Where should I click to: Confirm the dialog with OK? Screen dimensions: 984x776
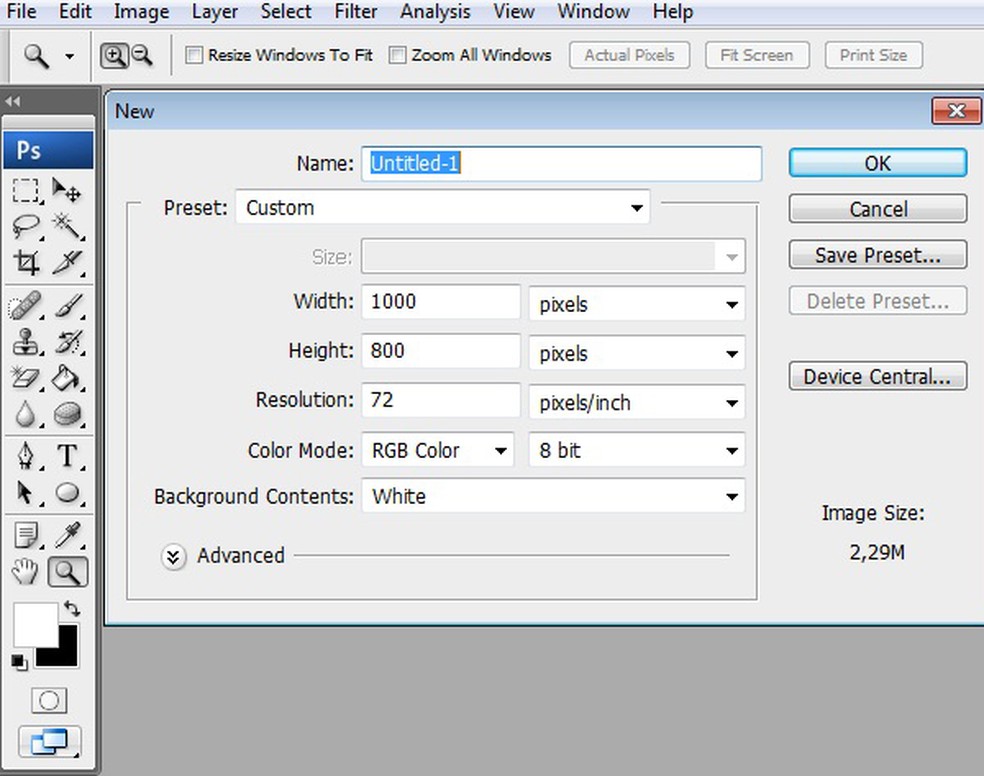click(x=877, y=163)
